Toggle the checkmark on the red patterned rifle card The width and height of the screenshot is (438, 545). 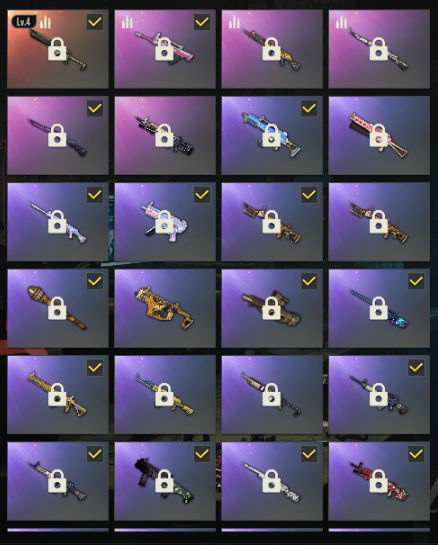click(x=416, y=454)
